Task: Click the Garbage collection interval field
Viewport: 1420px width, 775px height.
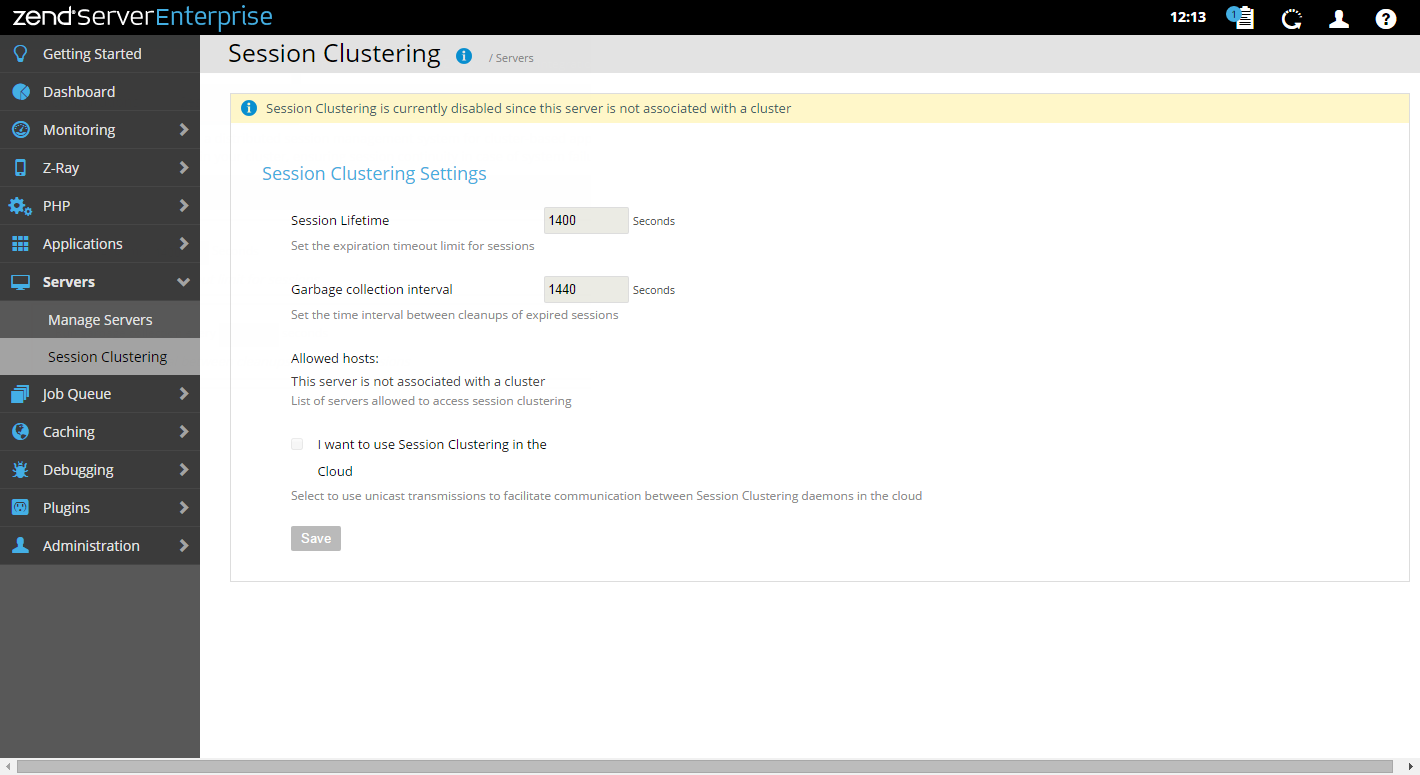Action: pos(586,289)
